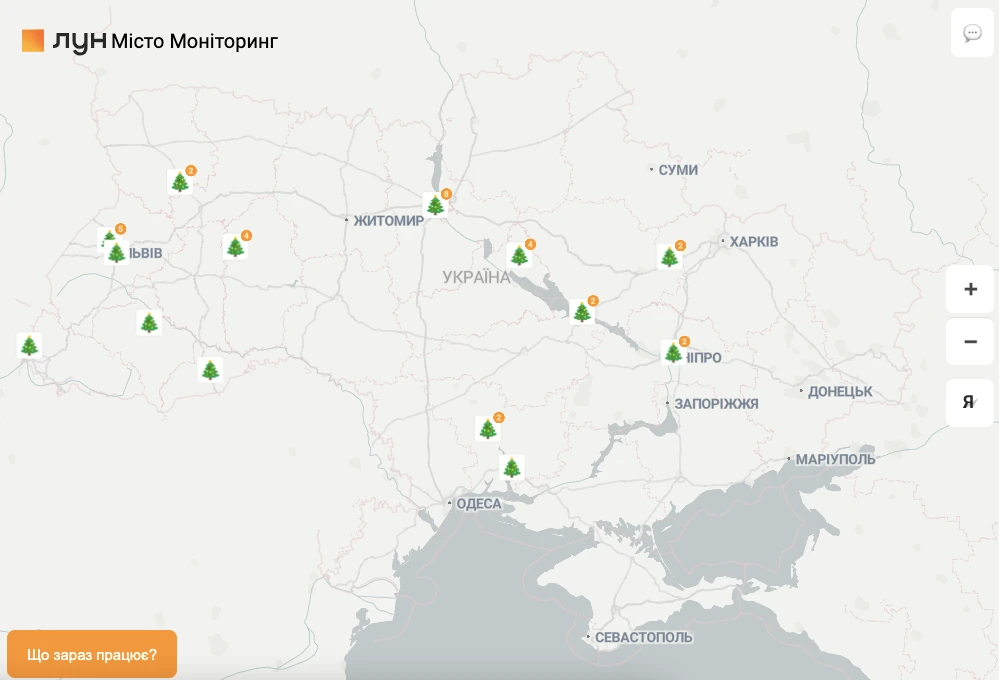The height and width of the screenshot is (680, 999).
Task: Select tree marker with badge 2 north of Одеса
Action: pyautogui.click(x=488, y=429)
